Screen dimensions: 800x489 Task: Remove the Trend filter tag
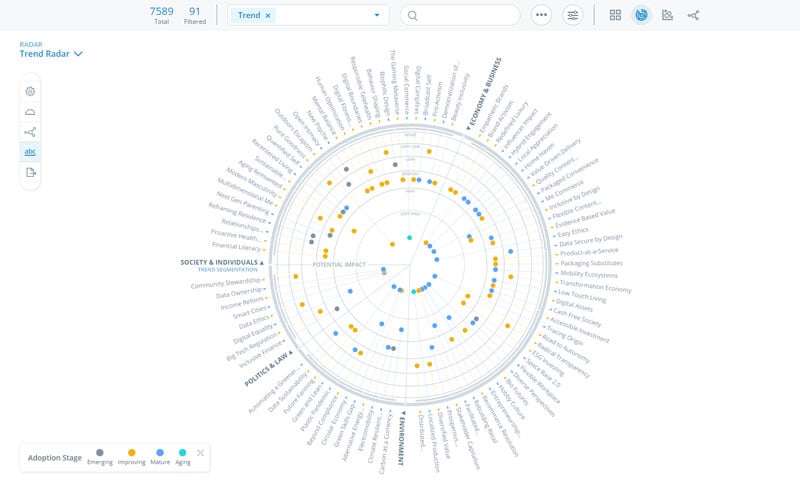click(268, 16)
